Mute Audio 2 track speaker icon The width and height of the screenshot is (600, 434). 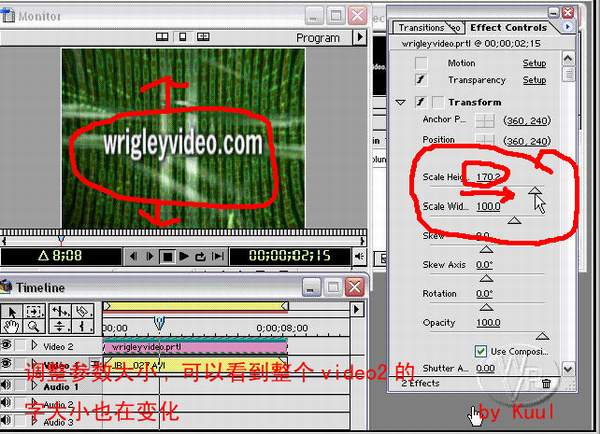tap(6, 402)
